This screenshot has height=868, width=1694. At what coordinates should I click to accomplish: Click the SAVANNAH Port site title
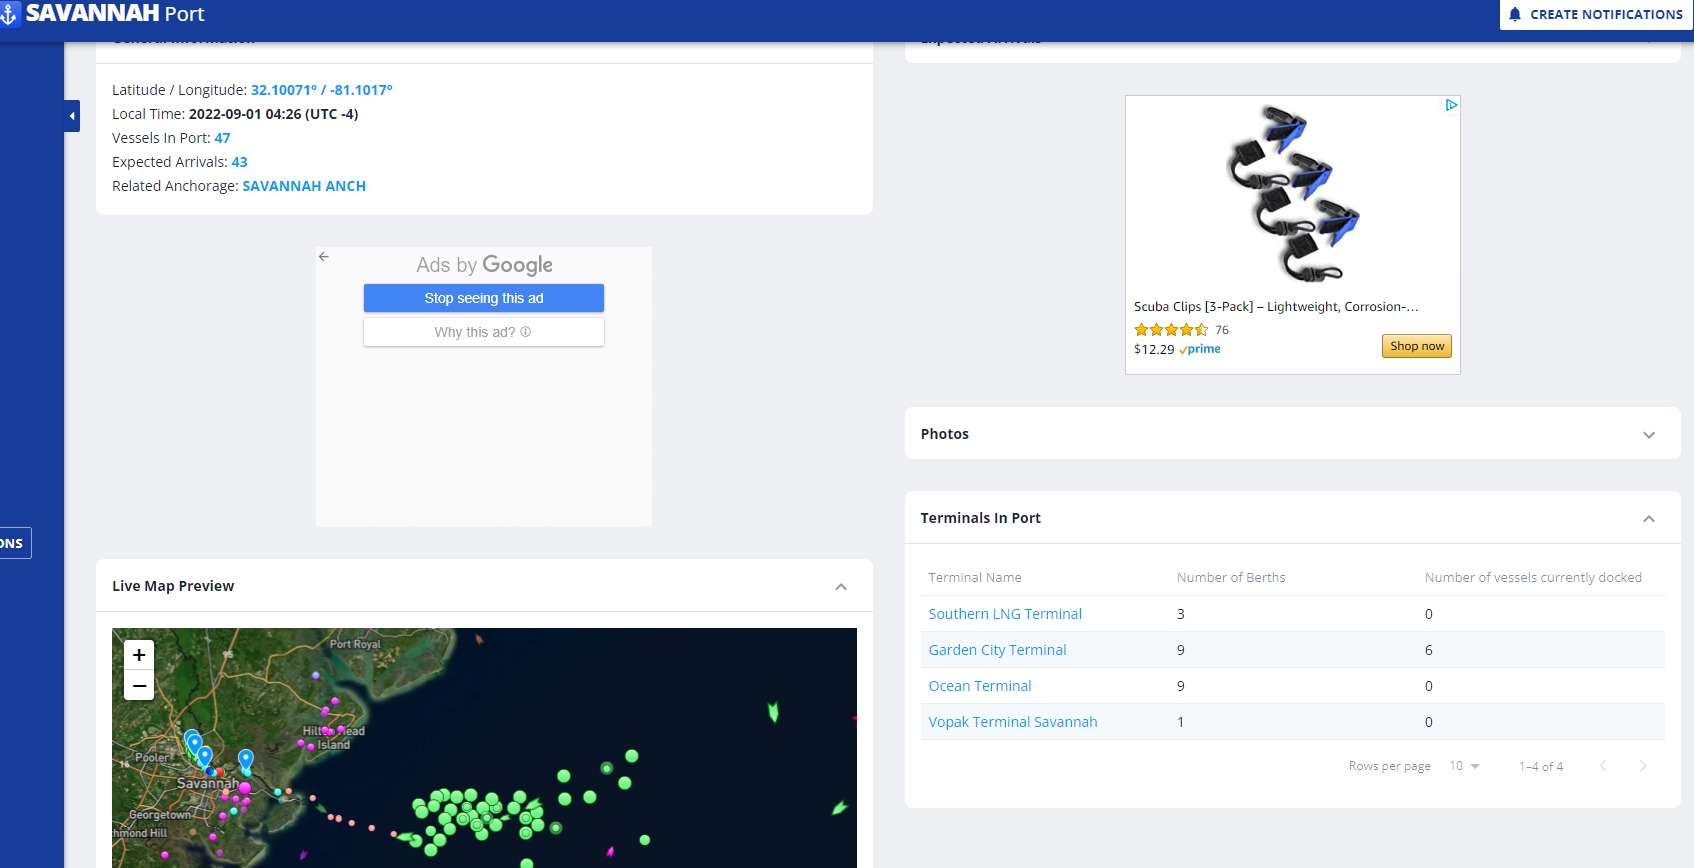(x=115, y=14)
